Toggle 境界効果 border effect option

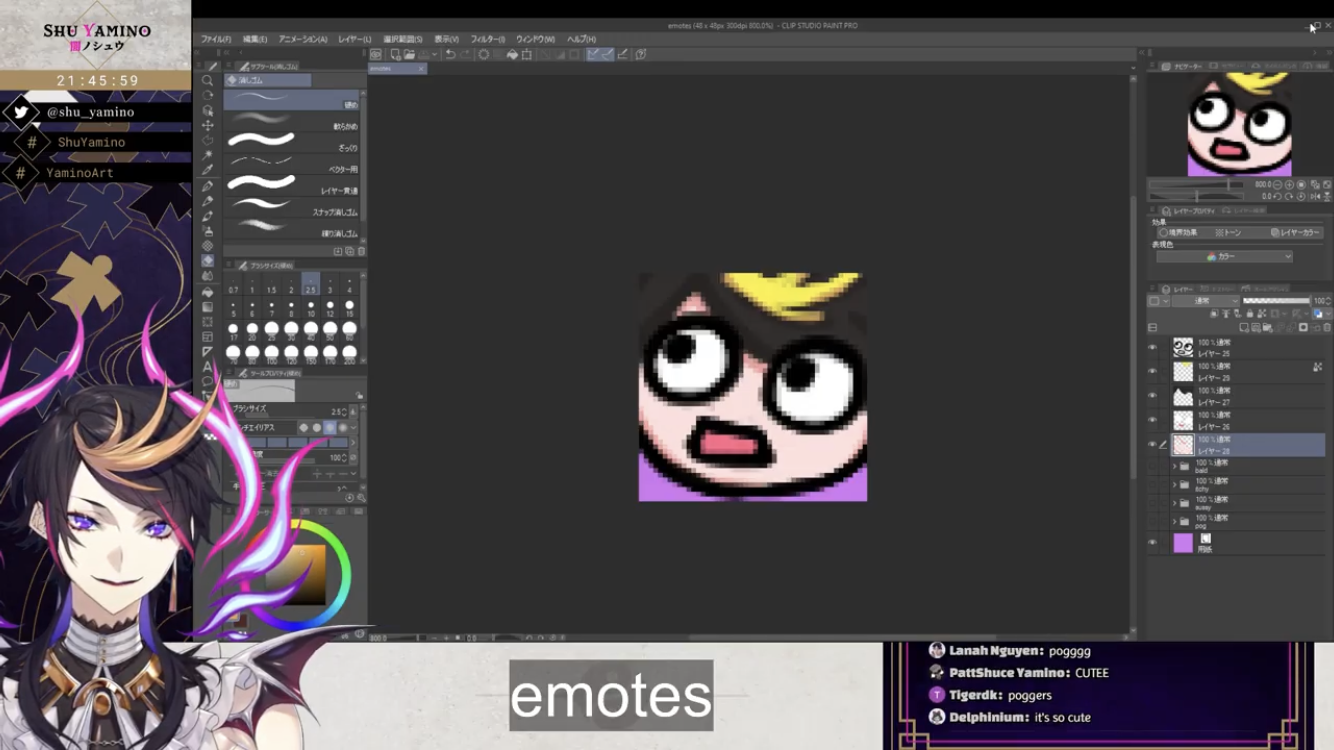[x=1178, y=232]
